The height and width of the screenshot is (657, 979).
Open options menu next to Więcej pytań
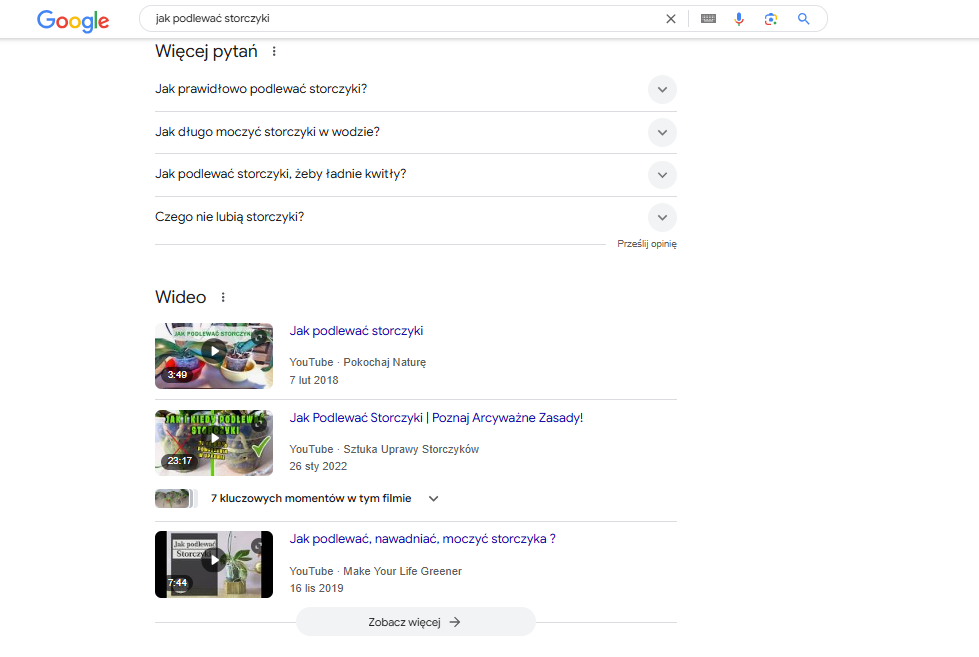pos(274,50)
